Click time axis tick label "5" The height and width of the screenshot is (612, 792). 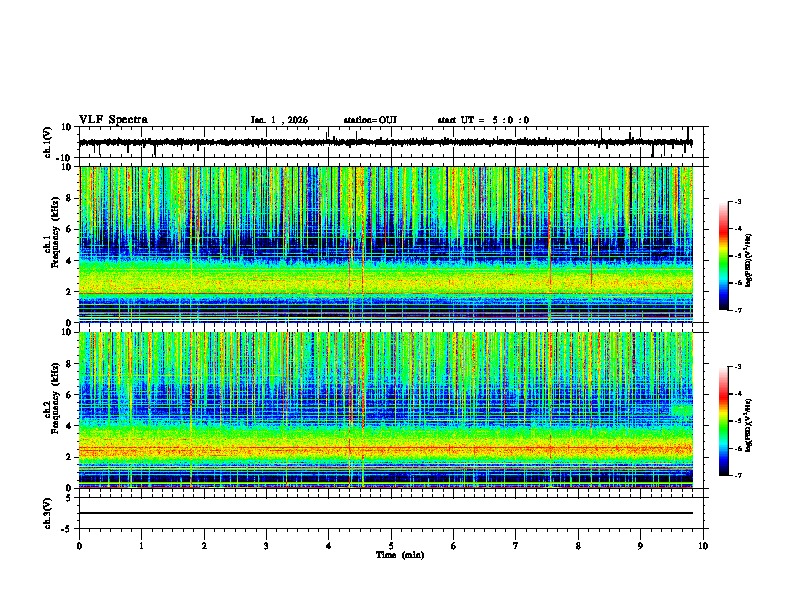click(x=391, y=546)
